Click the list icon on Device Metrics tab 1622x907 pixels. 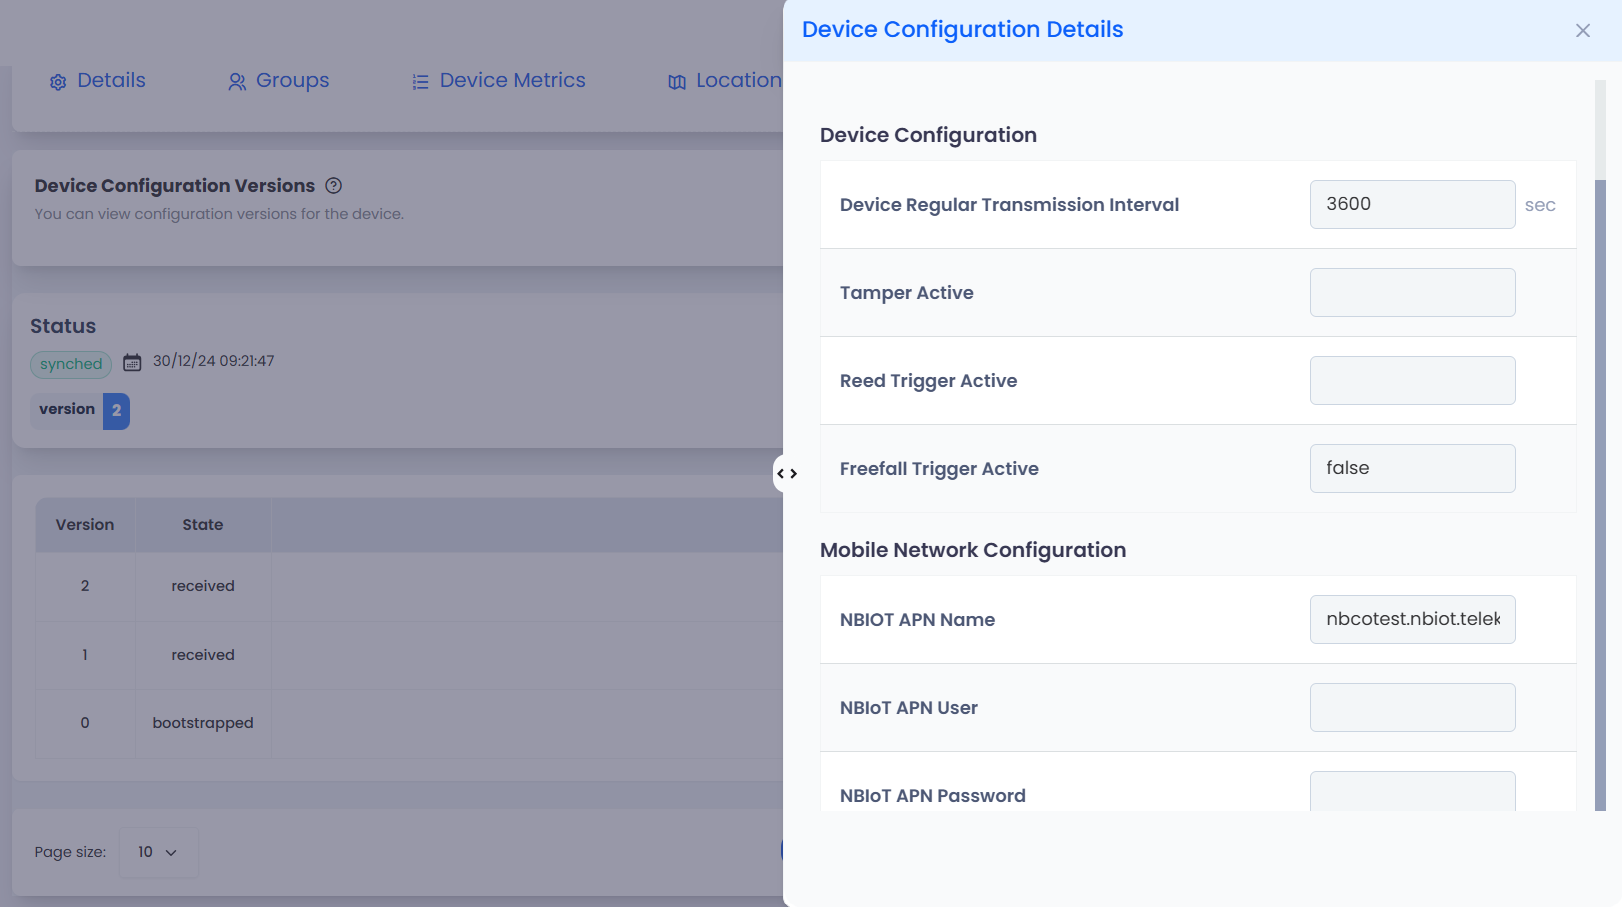(420, 82)
